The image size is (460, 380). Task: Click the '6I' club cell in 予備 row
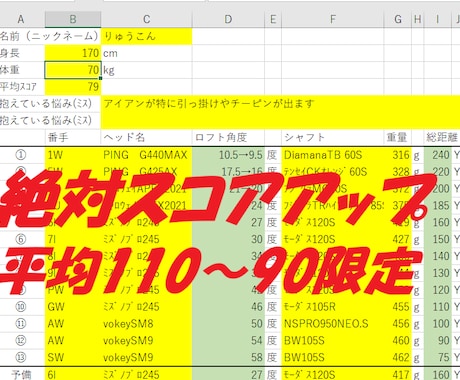coord(73,374)
